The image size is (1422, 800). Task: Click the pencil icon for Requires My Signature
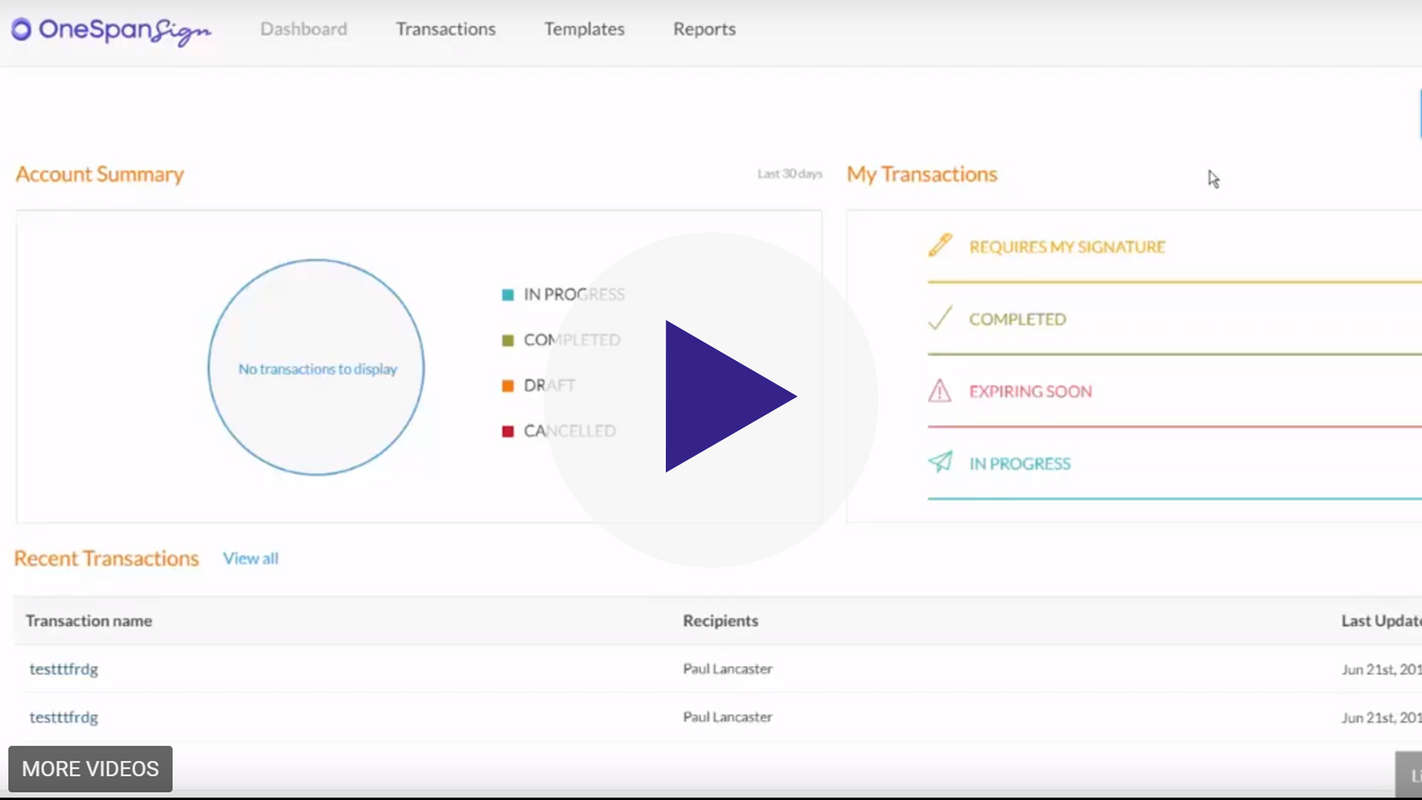940,246
